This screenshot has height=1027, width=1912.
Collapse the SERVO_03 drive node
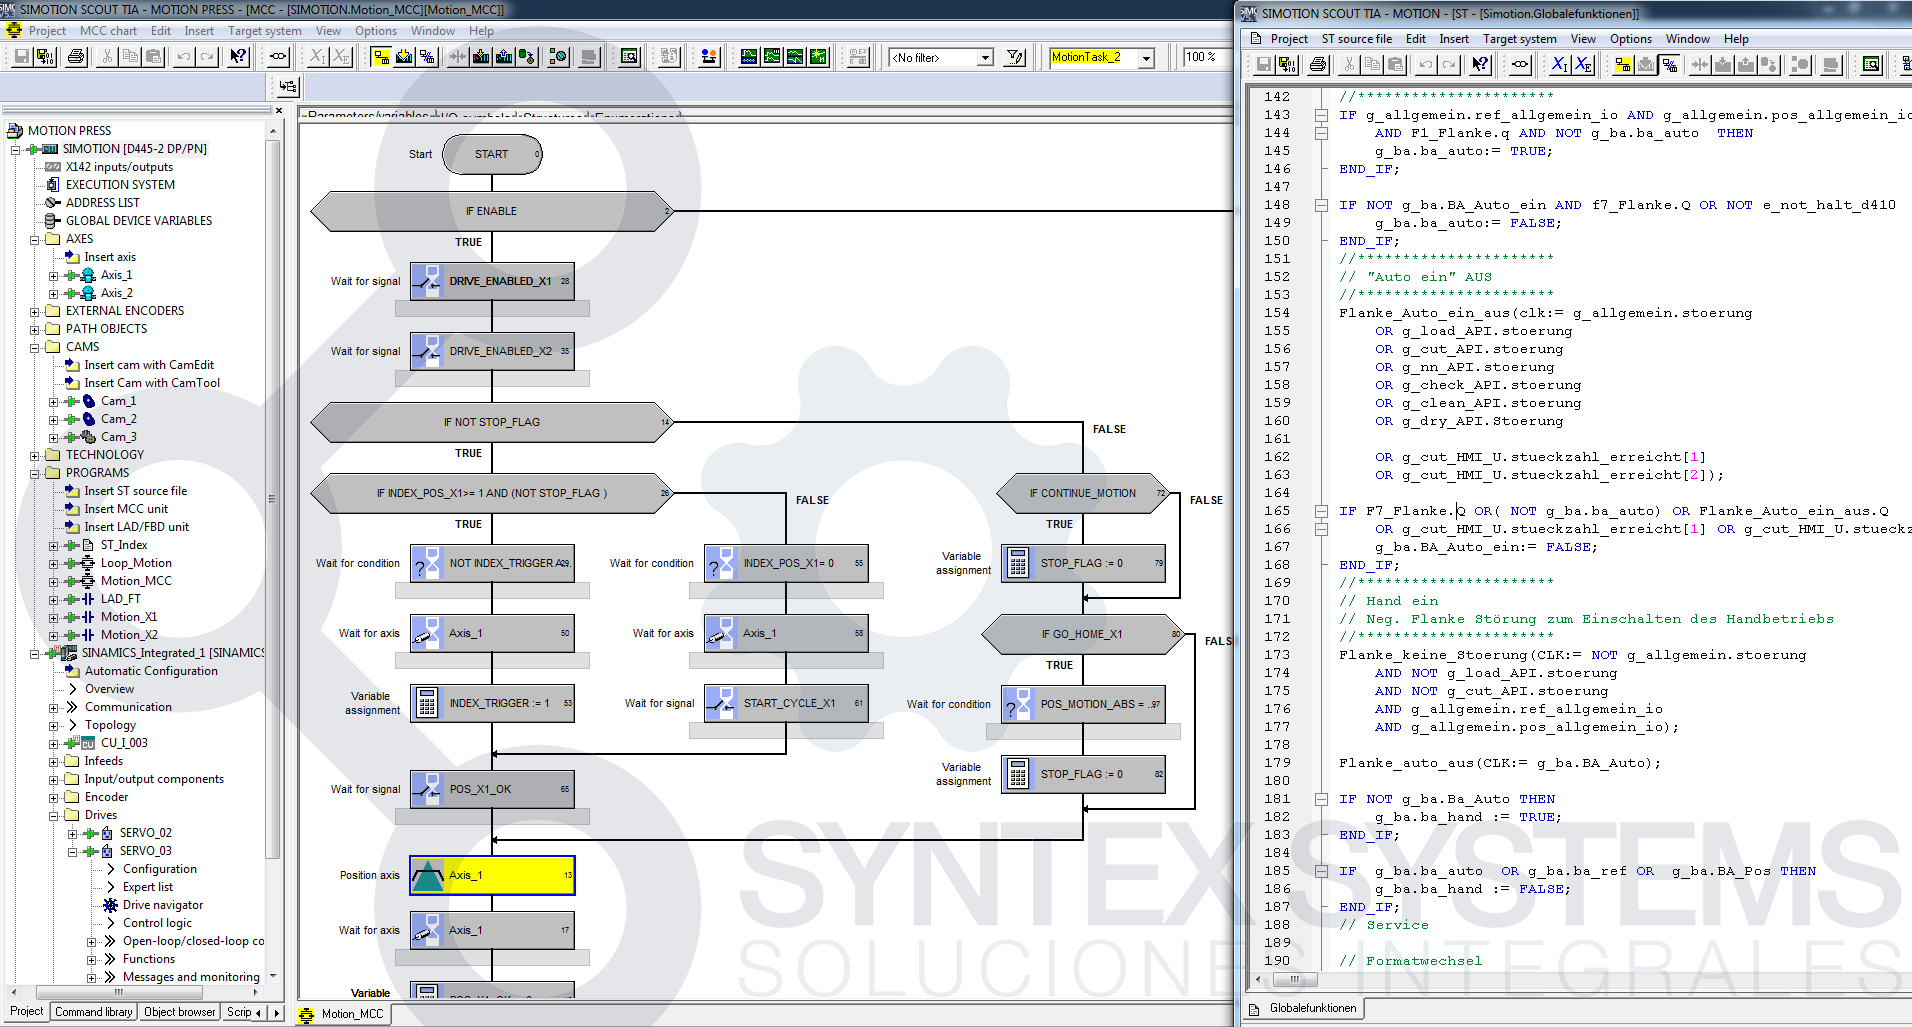72,852
